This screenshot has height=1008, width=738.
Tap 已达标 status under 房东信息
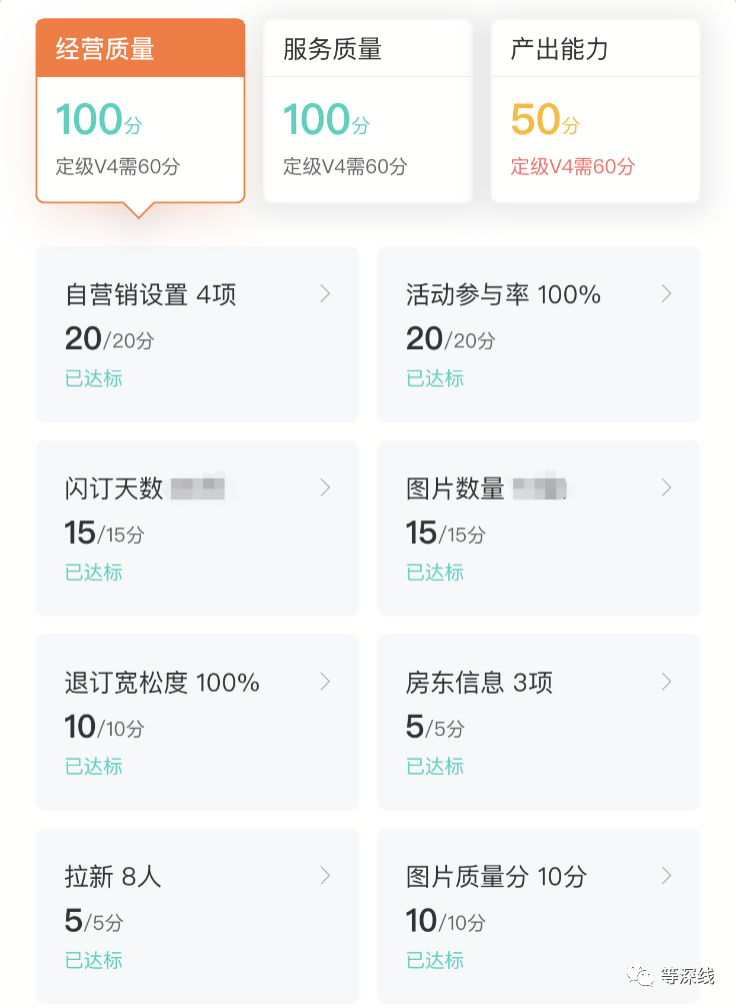pyautogui.click(x=435, y=766)
